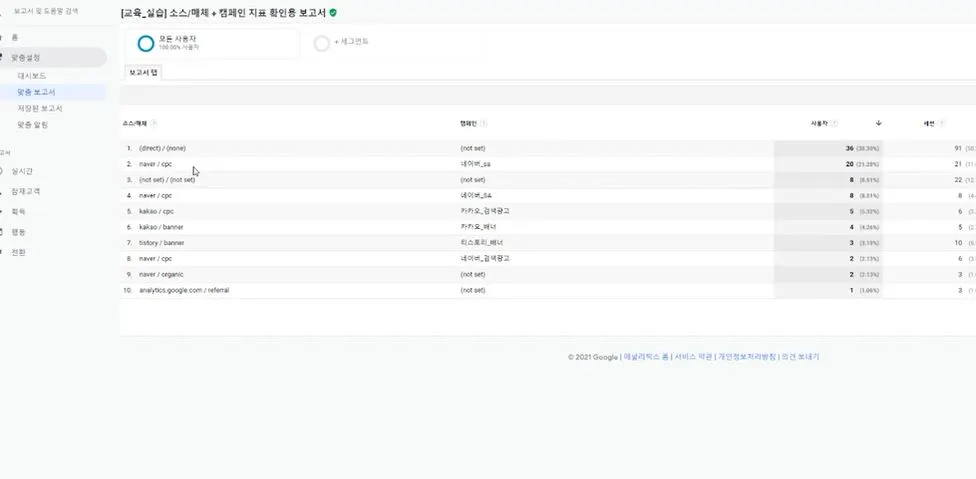Click naver / cpc in row 4
The image size is (976, 479).
156,195
